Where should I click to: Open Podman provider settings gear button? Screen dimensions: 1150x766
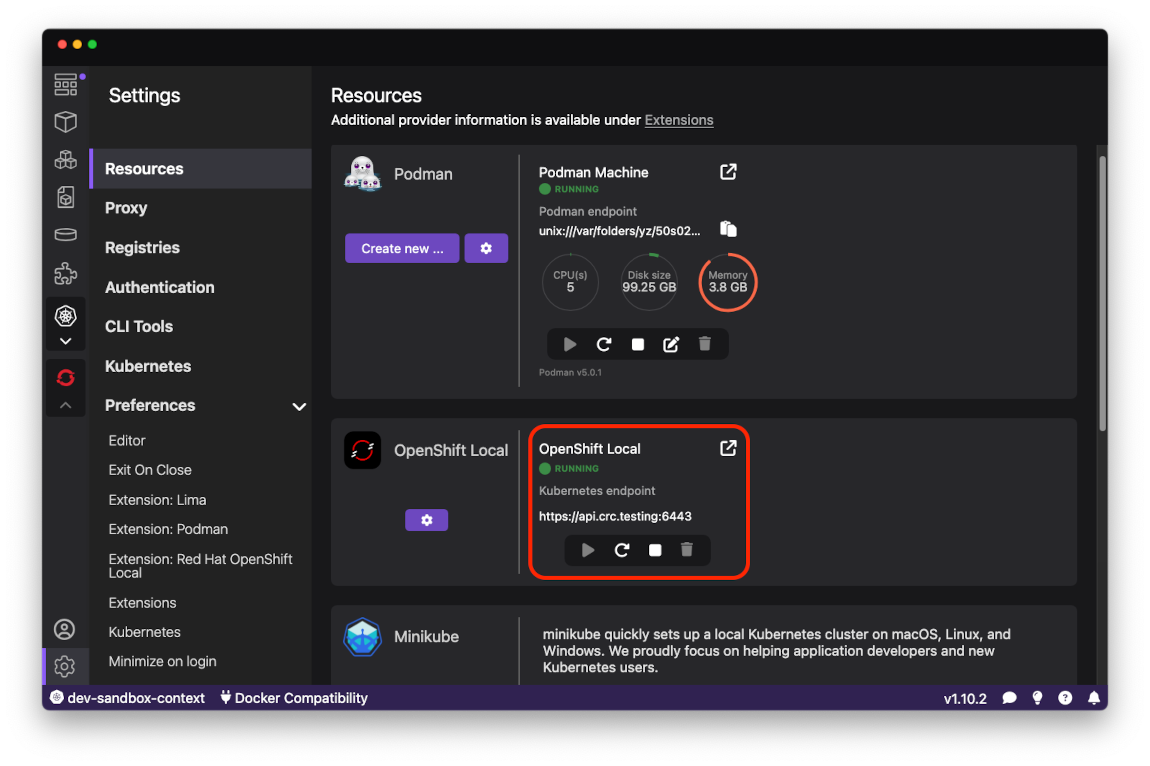[x=486, y=249]
